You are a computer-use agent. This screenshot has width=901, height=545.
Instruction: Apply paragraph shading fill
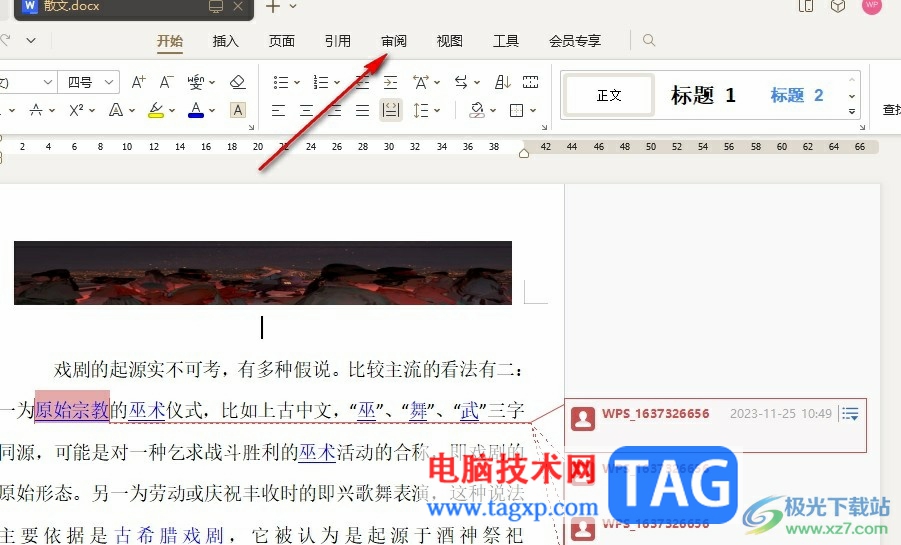tap(477, 110)
